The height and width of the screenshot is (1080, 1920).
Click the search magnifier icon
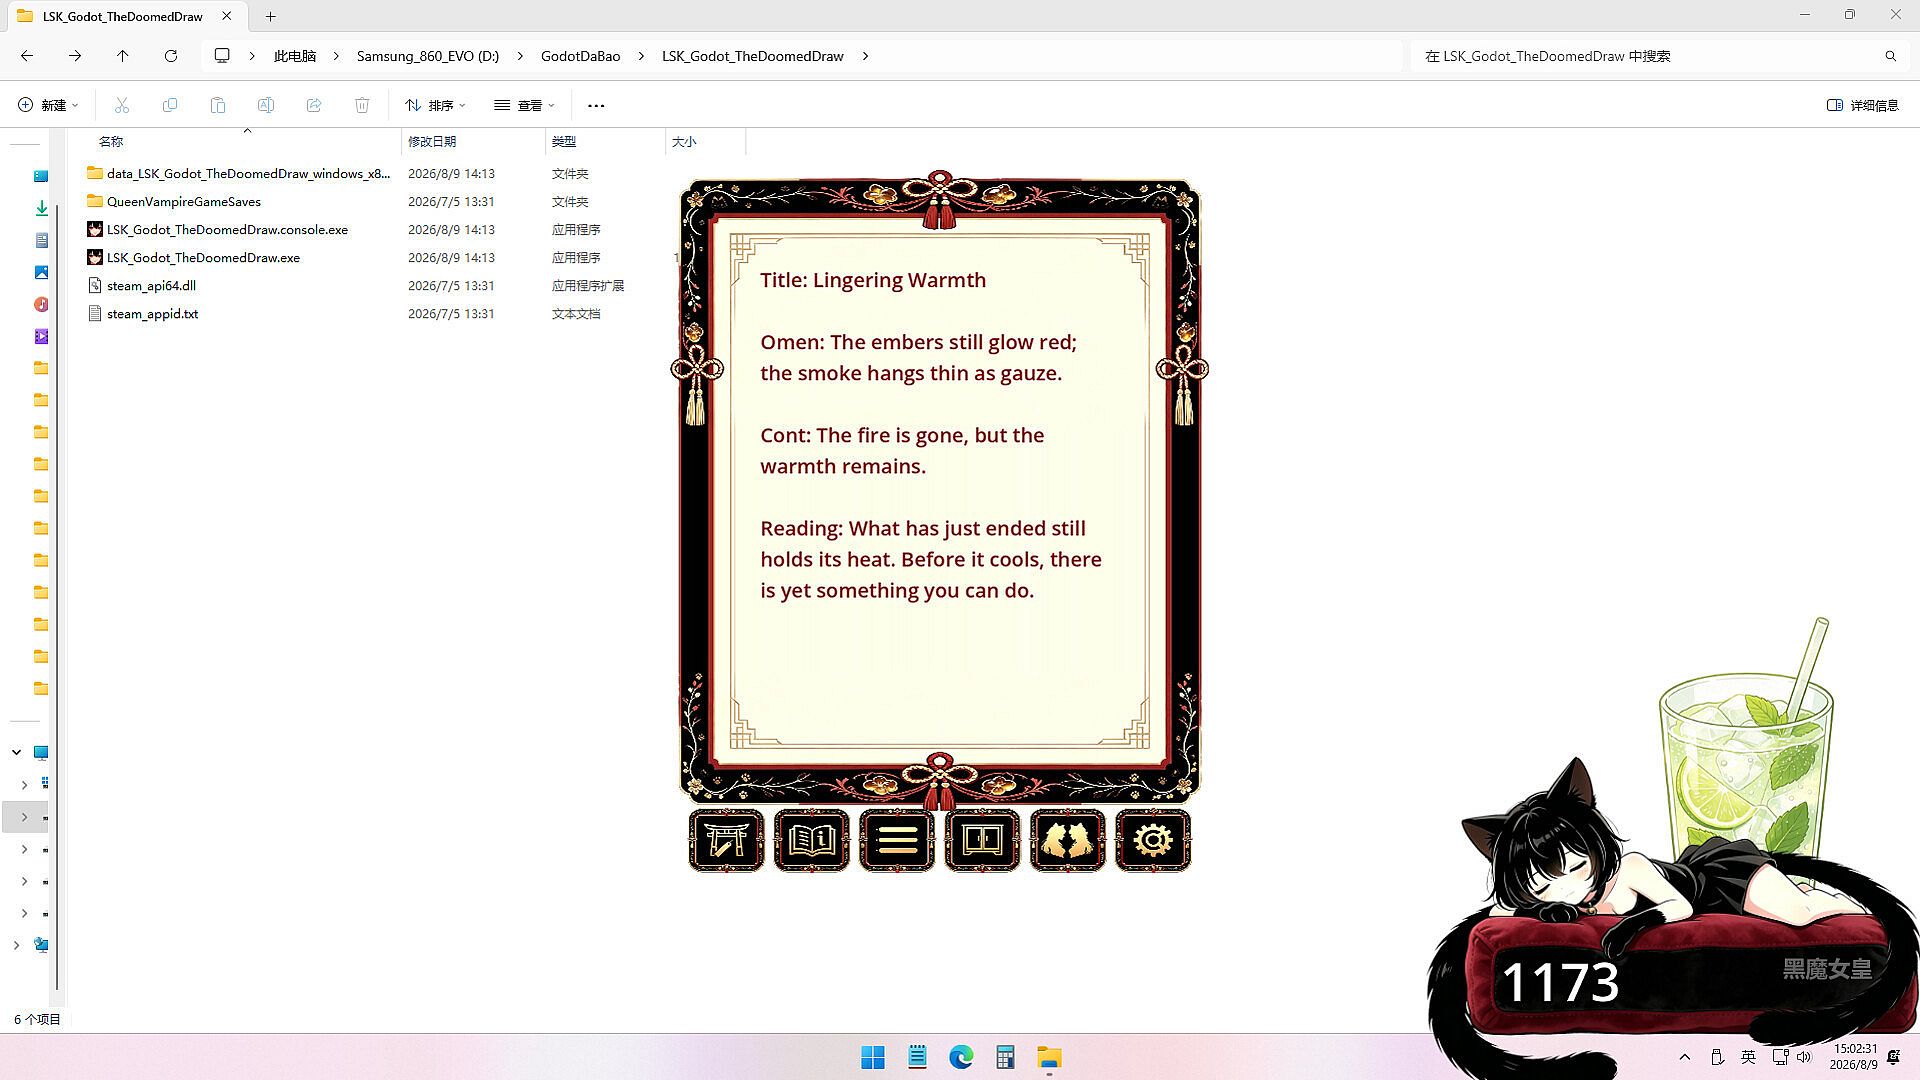pyautogui.click(x=1890, y=56)
